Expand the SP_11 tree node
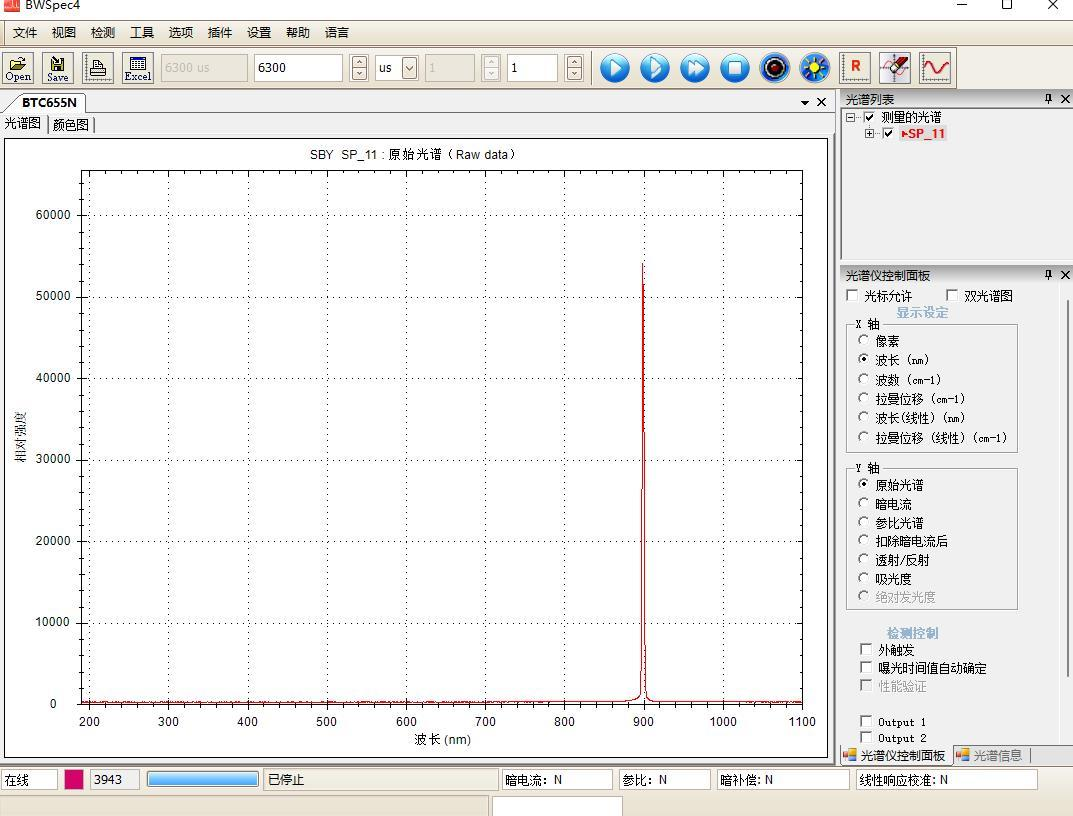This screenshot has width=1073, height=816. tap(870, 134)
